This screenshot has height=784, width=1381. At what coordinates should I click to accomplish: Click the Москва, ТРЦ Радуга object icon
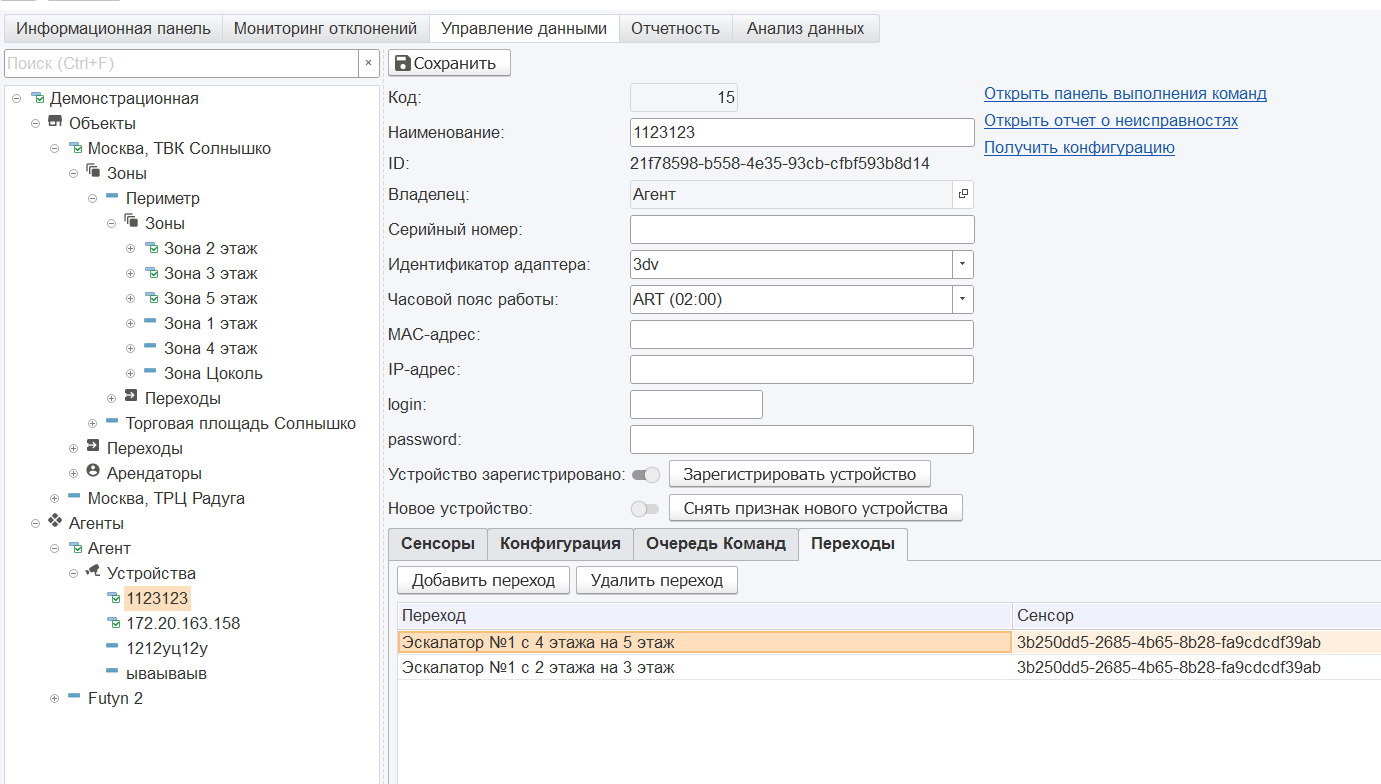click(74, 497)
